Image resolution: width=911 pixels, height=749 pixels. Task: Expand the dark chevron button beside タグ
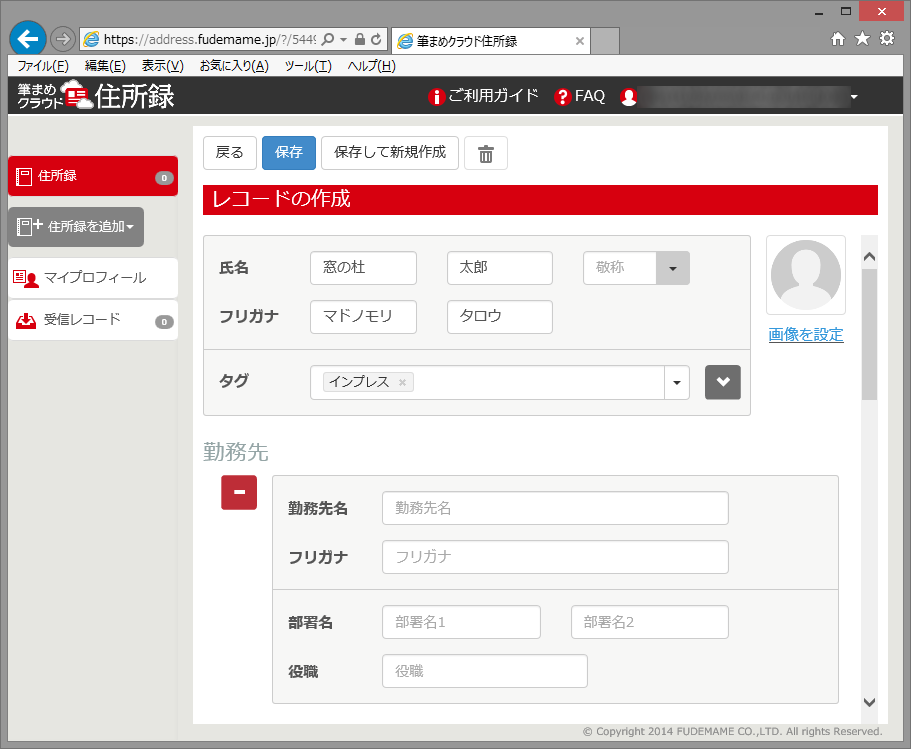tap(723, 382)
